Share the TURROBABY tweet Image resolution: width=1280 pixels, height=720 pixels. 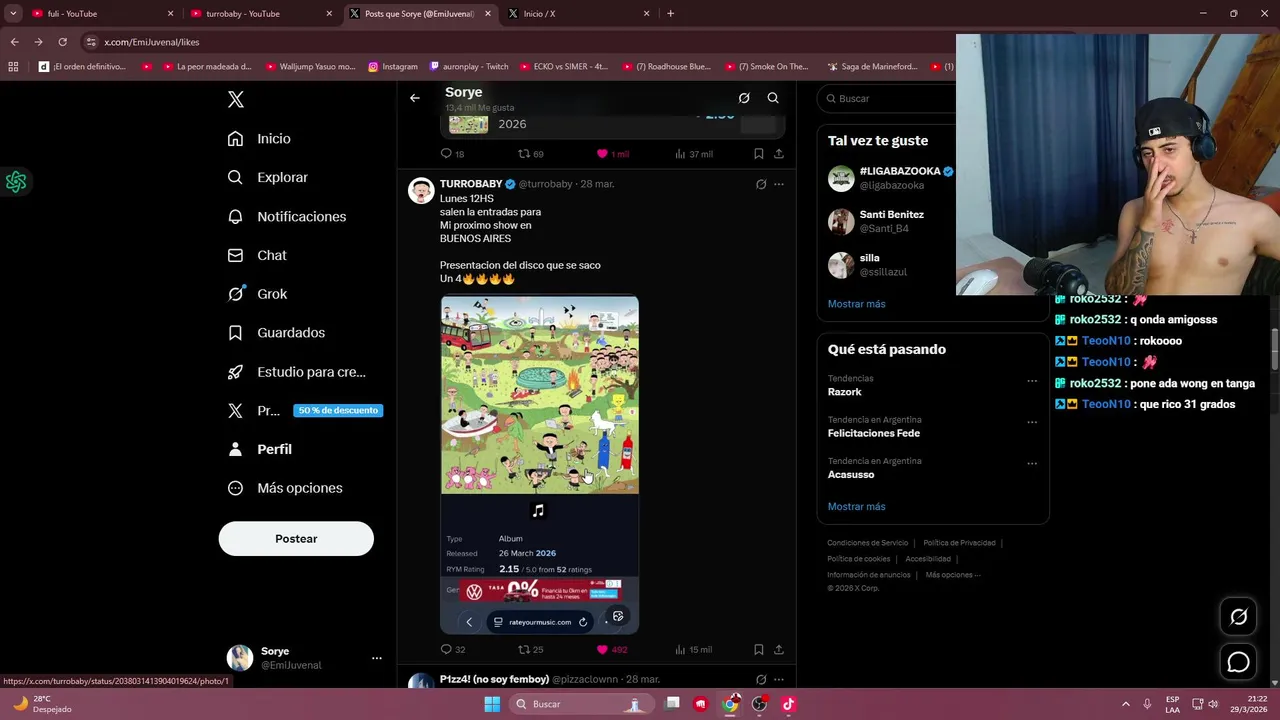point(779,649)
